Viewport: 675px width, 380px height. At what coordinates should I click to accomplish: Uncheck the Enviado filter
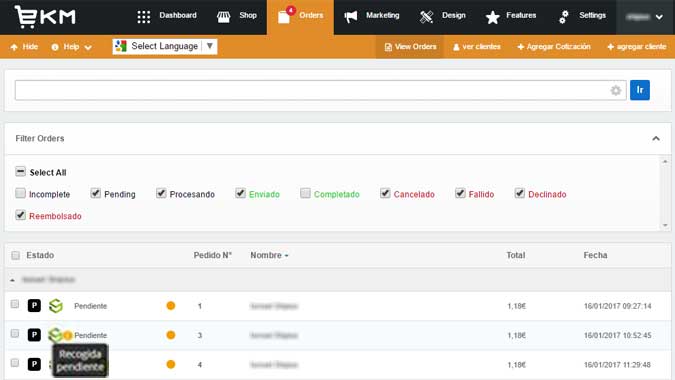click(240, 193)
